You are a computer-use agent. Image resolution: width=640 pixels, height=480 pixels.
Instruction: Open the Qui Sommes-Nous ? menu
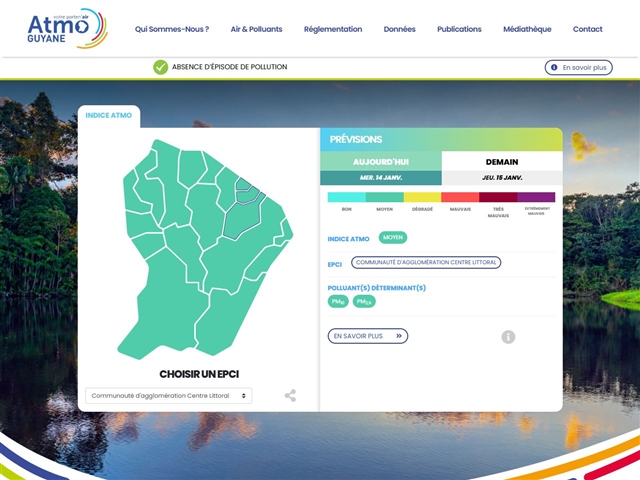coord(172,29)
